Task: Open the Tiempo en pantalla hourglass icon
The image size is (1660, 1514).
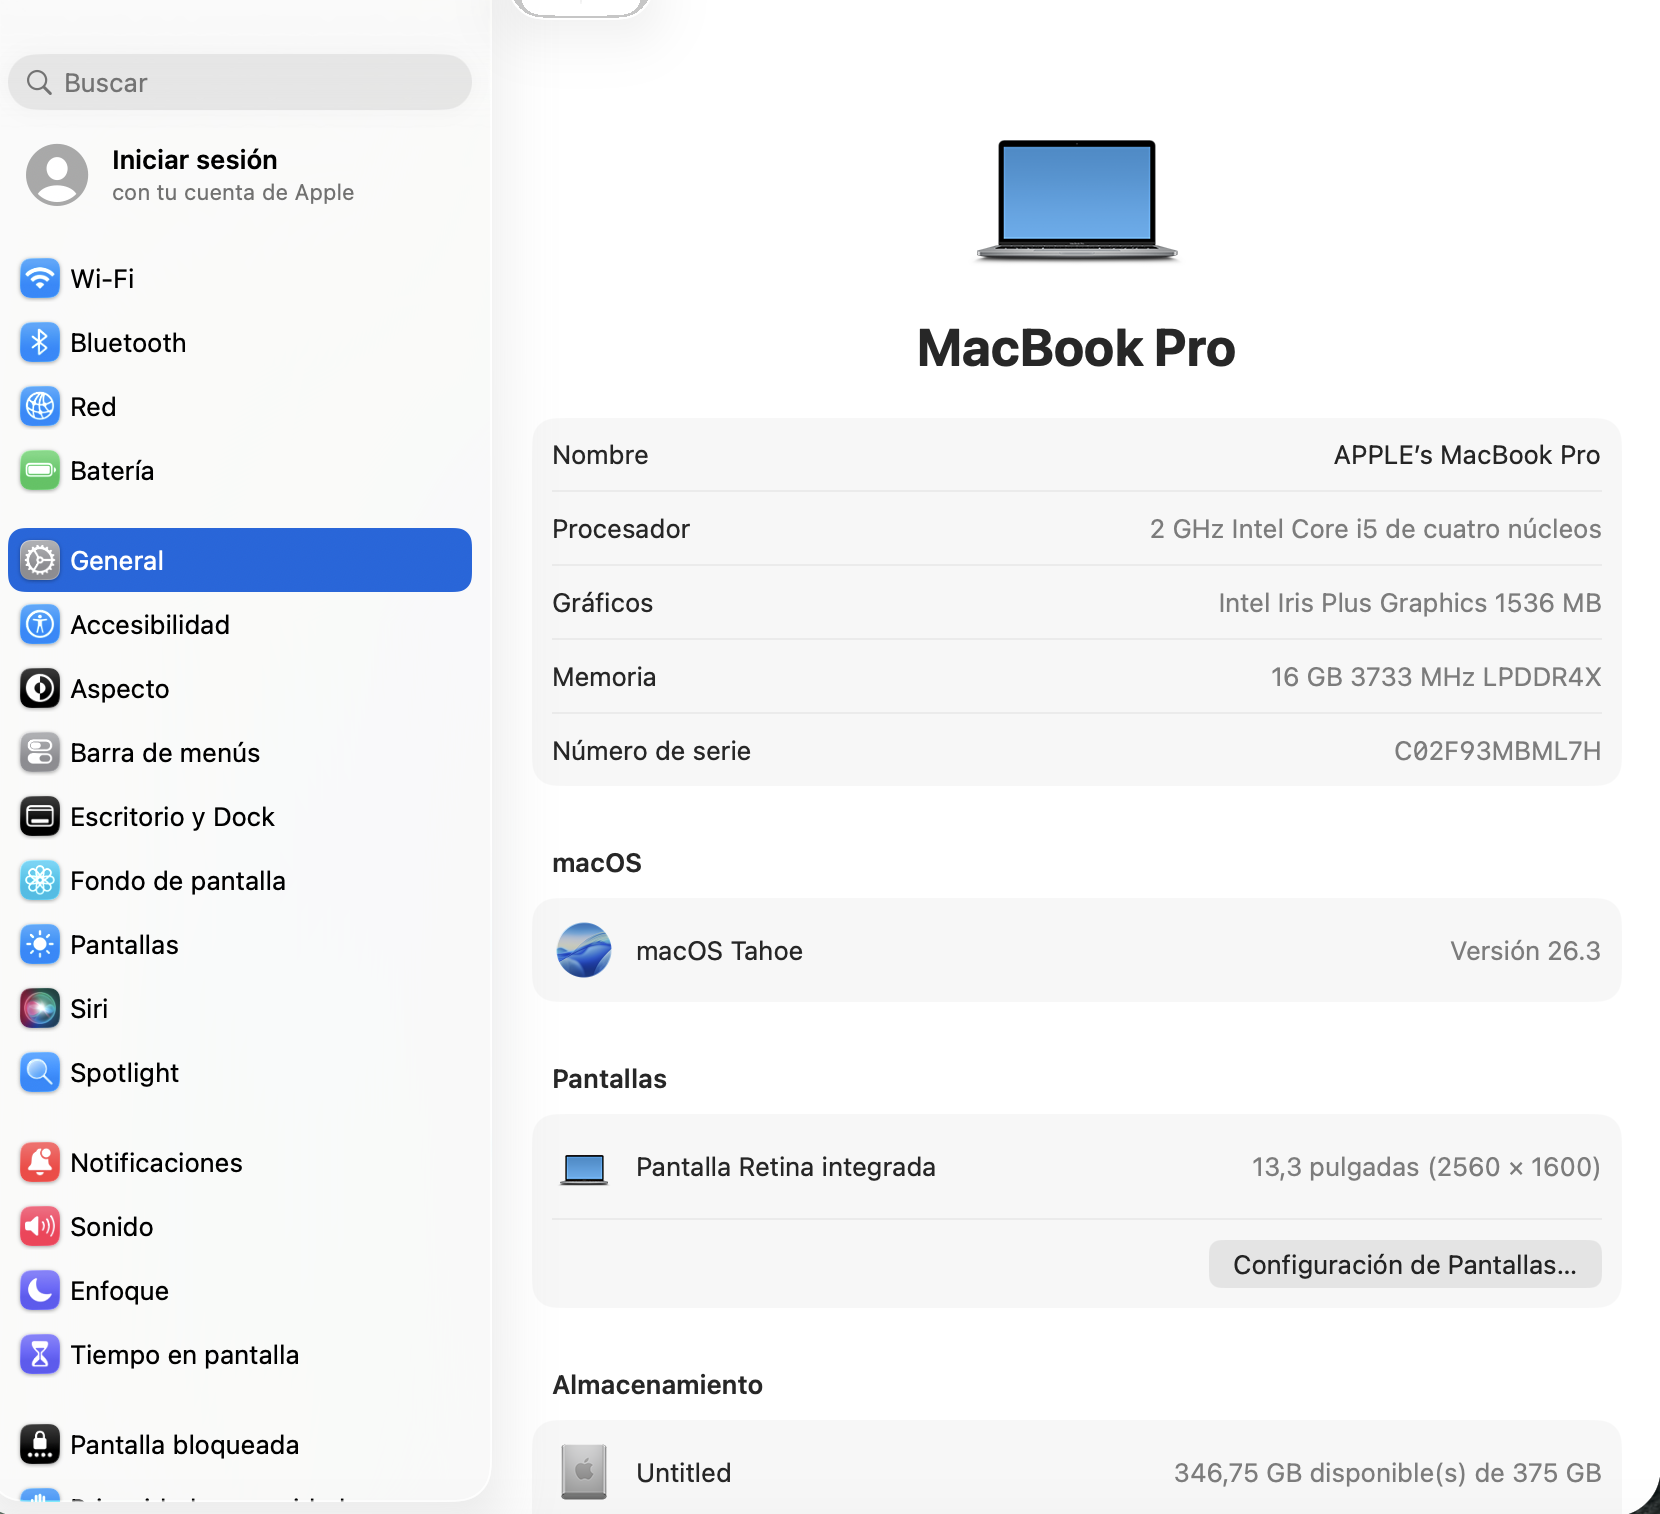Action: click(x=40, y=1355)
